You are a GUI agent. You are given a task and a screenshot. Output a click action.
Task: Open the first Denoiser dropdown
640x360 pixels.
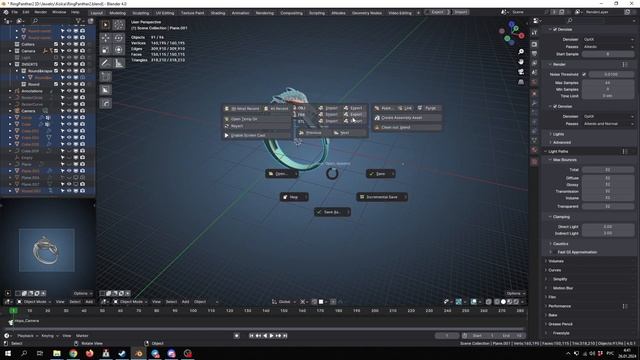608,39
